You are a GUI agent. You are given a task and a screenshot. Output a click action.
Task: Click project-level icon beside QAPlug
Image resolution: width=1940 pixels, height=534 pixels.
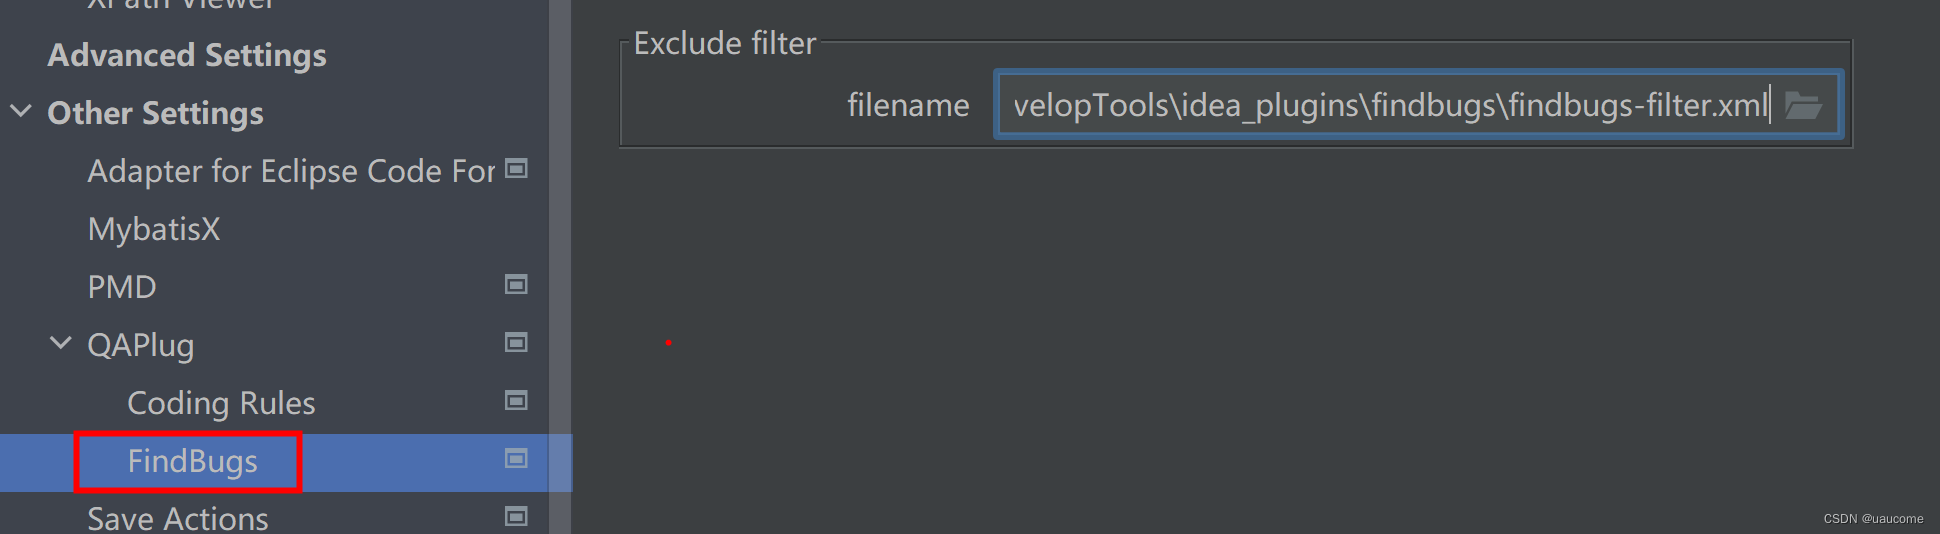516,343
